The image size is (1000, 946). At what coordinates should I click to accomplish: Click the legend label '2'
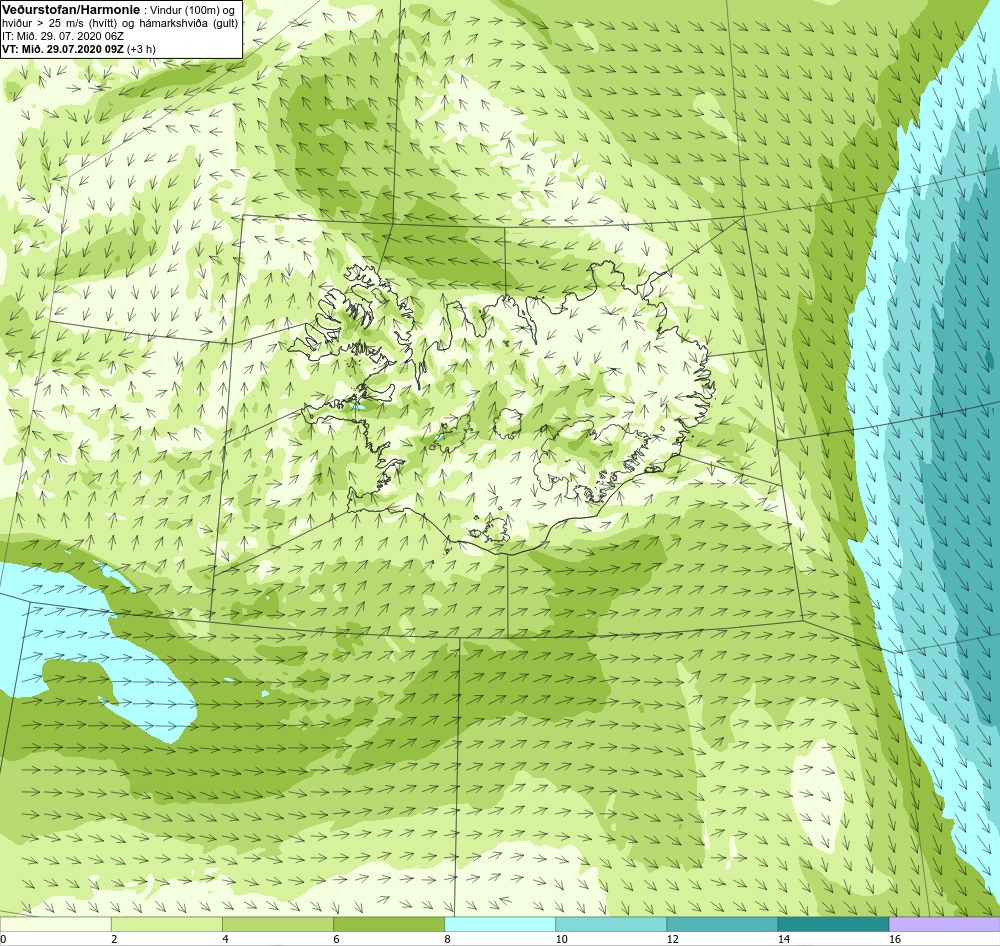pyautogui.click(x=114, y=939)
